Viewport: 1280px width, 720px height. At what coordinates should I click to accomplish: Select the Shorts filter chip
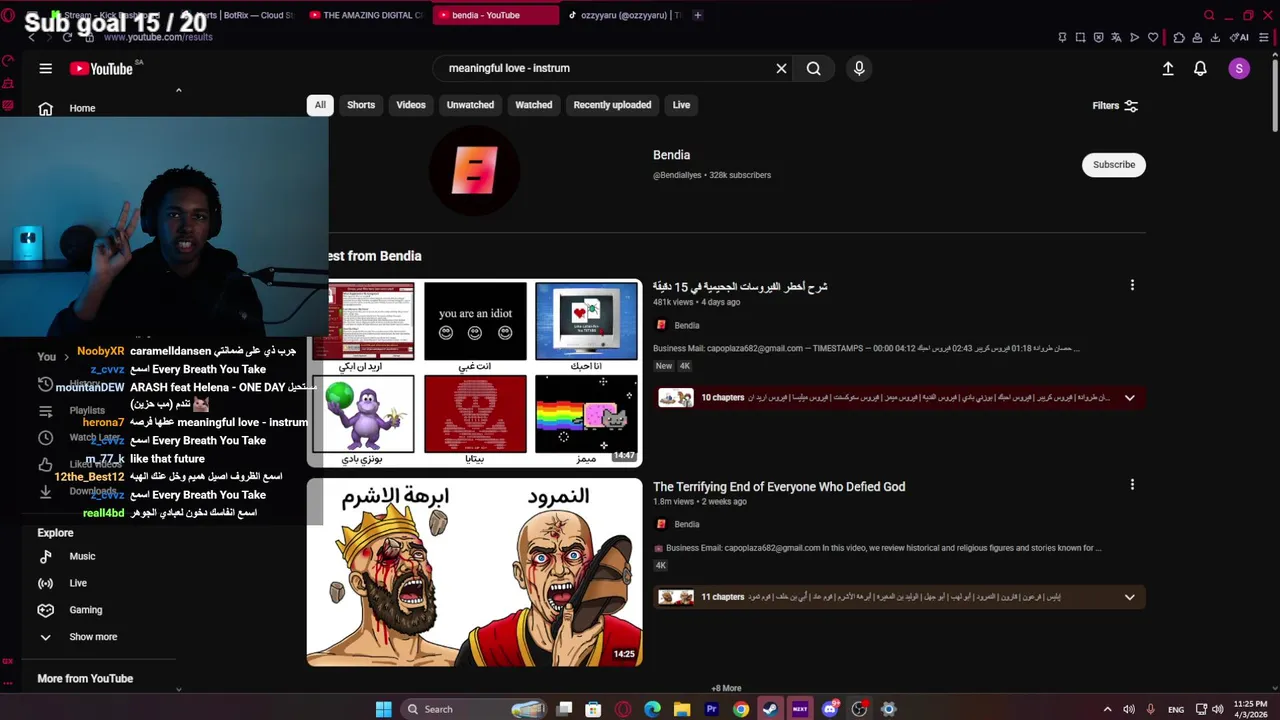pyautogui.click(x=361, y=105)
